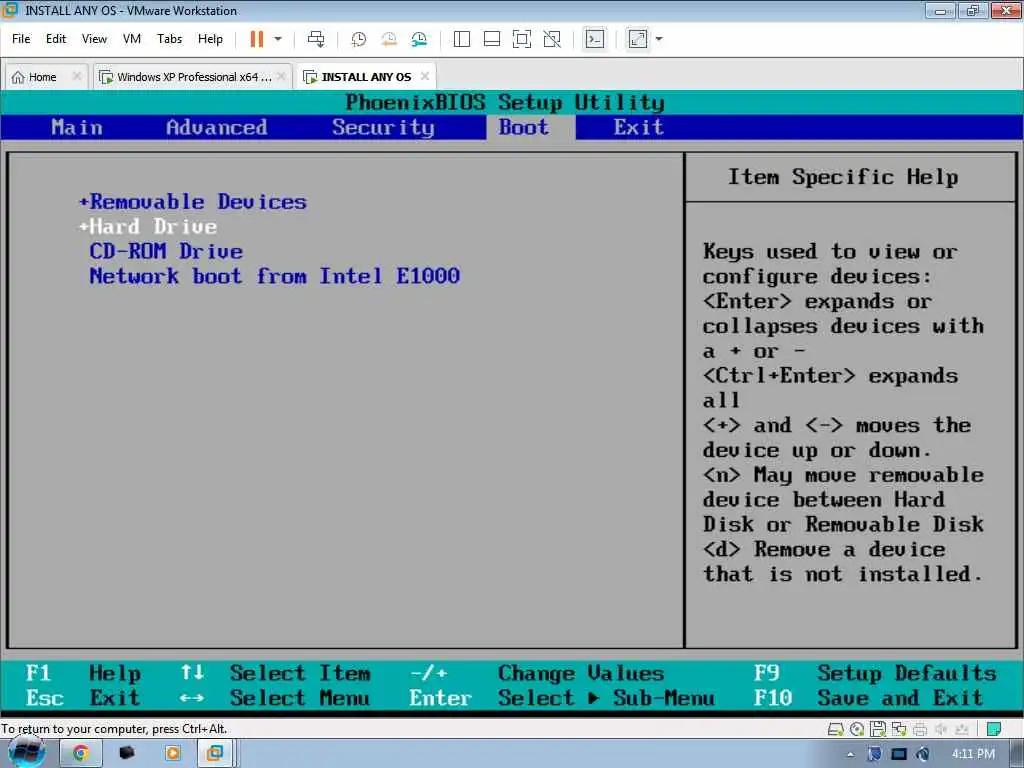Screen dimensions: 1024x768
Task: Open the View menu
Action: click(94, 39)
